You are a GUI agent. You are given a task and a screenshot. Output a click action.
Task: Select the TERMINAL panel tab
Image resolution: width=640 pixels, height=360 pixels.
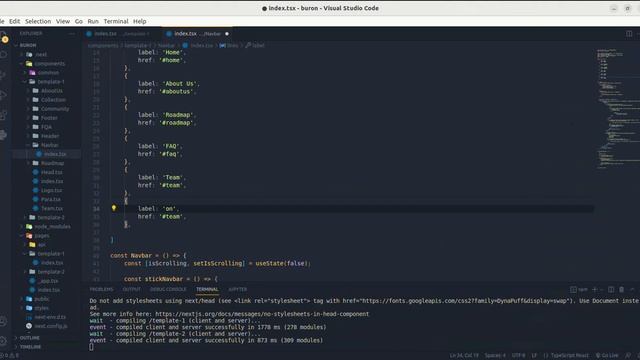[207, 289]
